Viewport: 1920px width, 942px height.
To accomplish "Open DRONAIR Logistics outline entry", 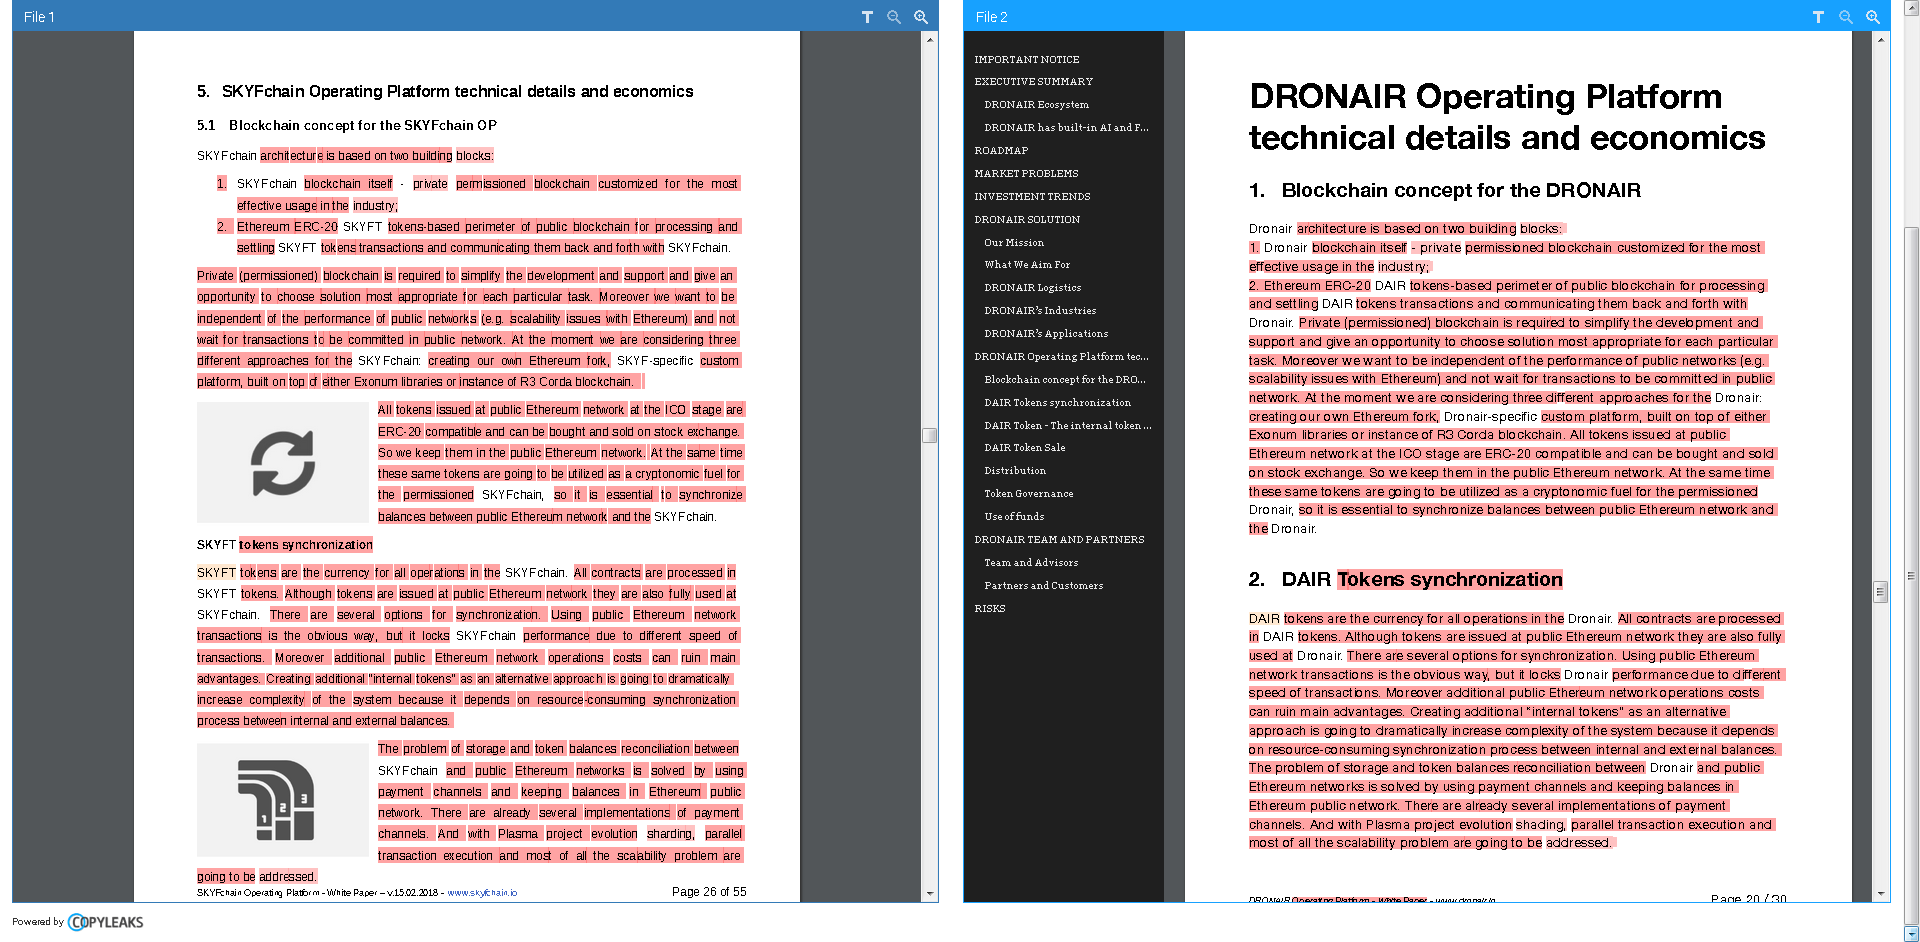I will tap(1033, 288).
